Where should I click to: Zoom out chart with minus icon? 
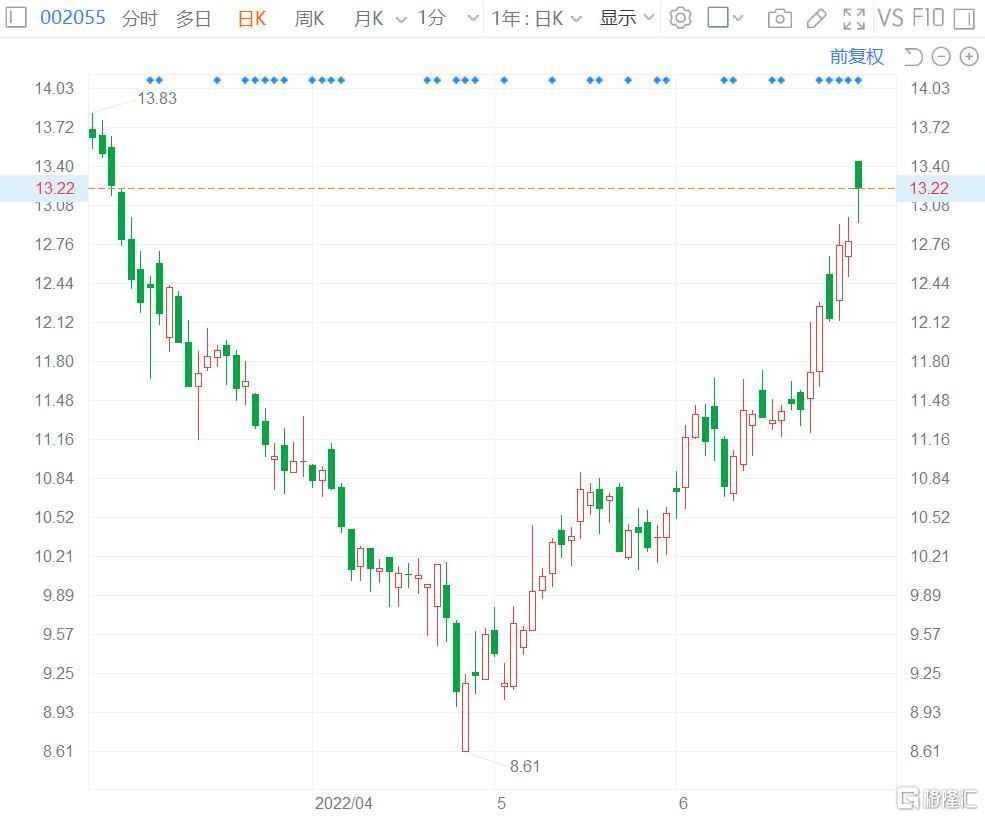[940, 57]
